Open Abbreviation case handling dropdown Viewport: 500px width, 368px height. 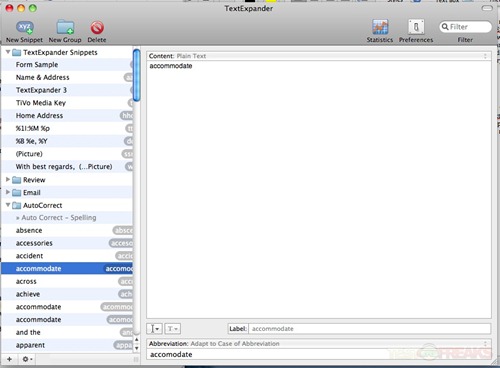(x=319, y=344)
